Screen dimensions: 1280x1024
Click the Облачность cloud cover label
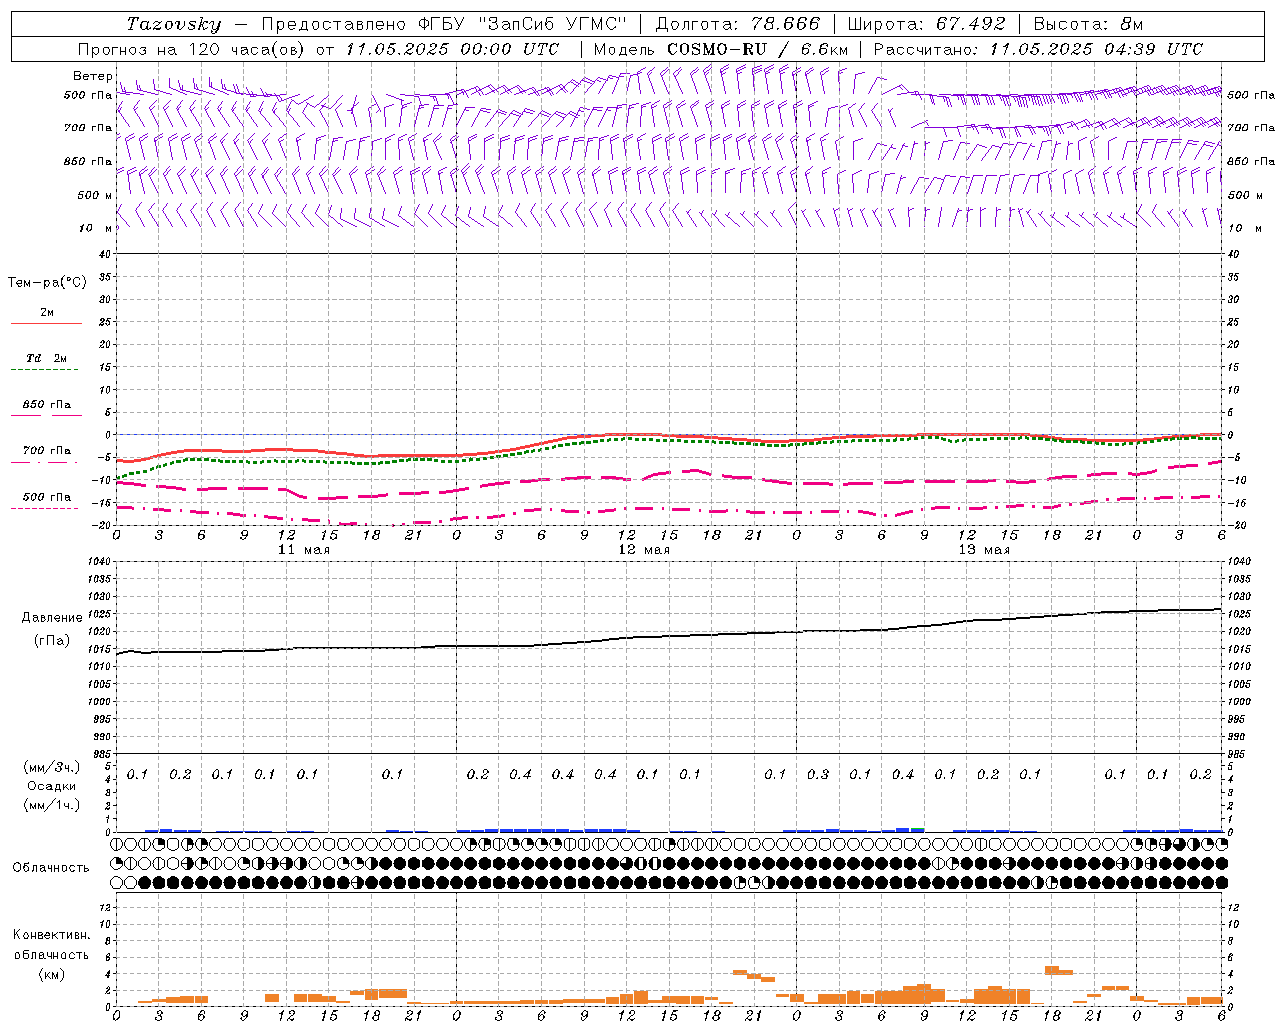pyautogui.click(x=51, y=868)
